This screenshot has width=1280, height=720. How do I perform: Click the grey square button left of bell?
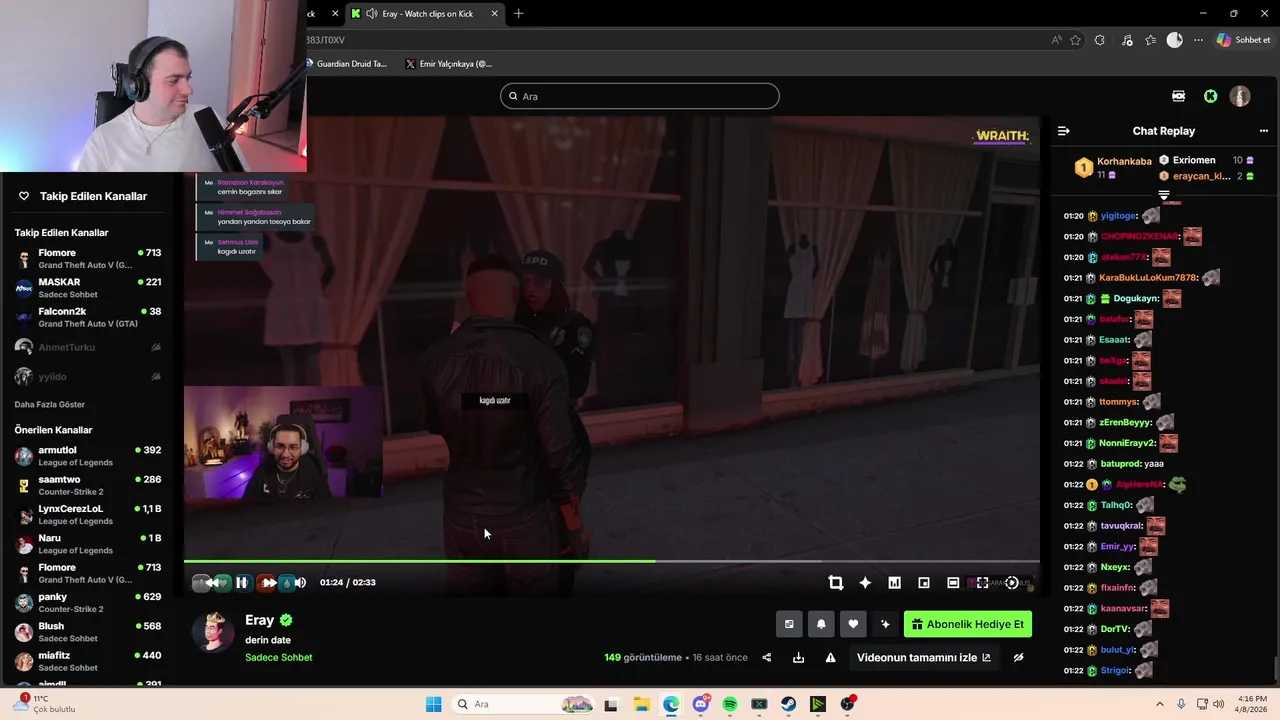[x=789, y=624]
